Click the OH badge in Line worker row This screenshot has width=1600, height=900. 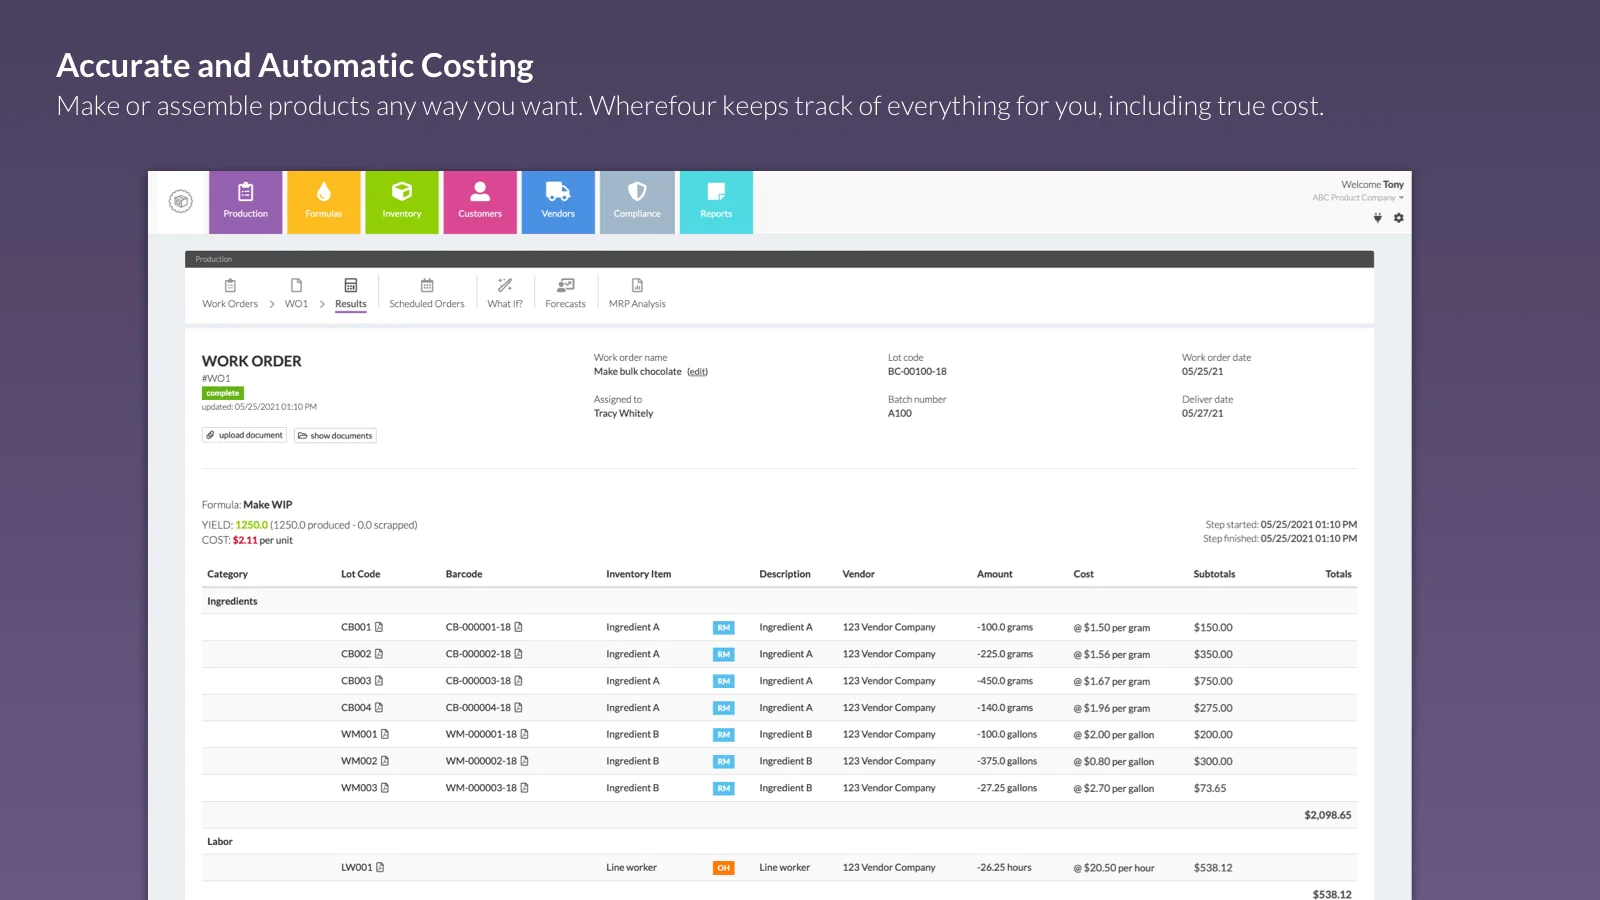723,868
